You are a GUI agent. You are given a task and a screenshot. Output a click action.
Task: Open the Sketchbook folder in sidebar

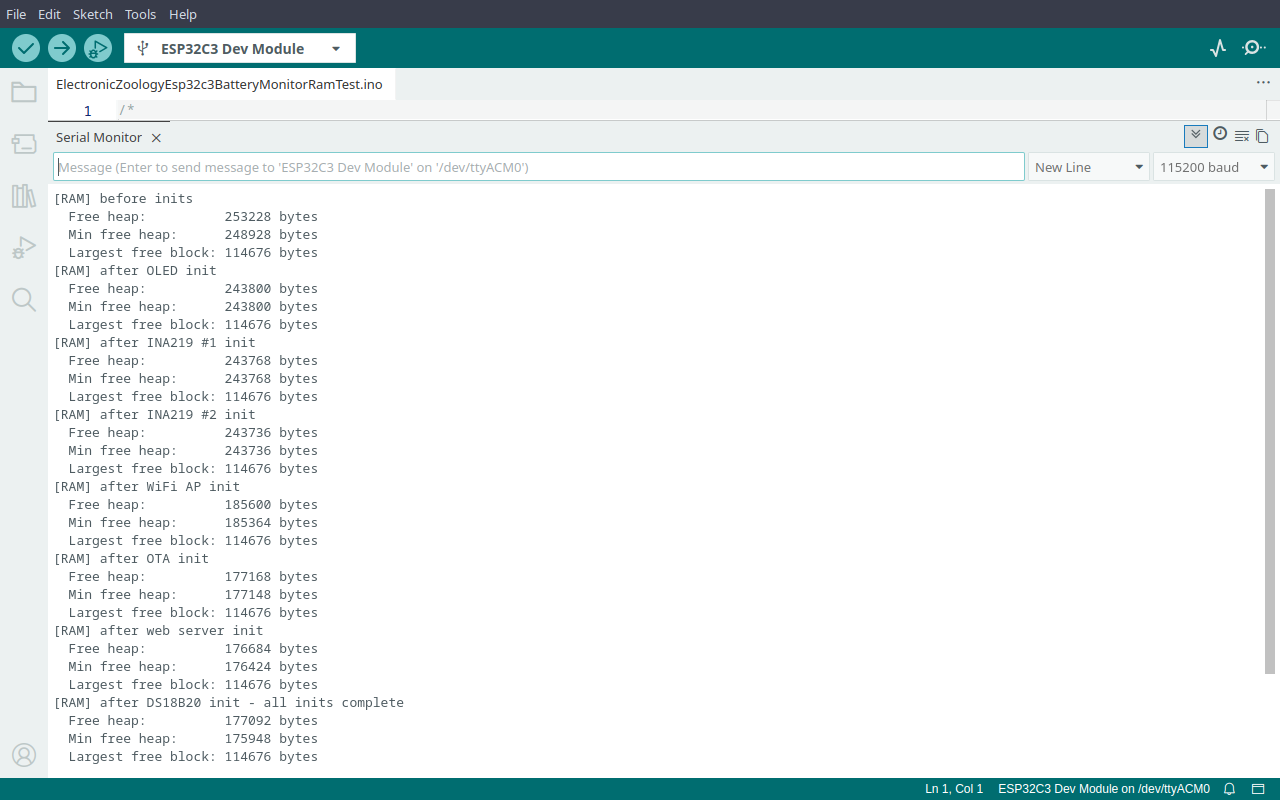pyautogui.click(x=24, y=92)
